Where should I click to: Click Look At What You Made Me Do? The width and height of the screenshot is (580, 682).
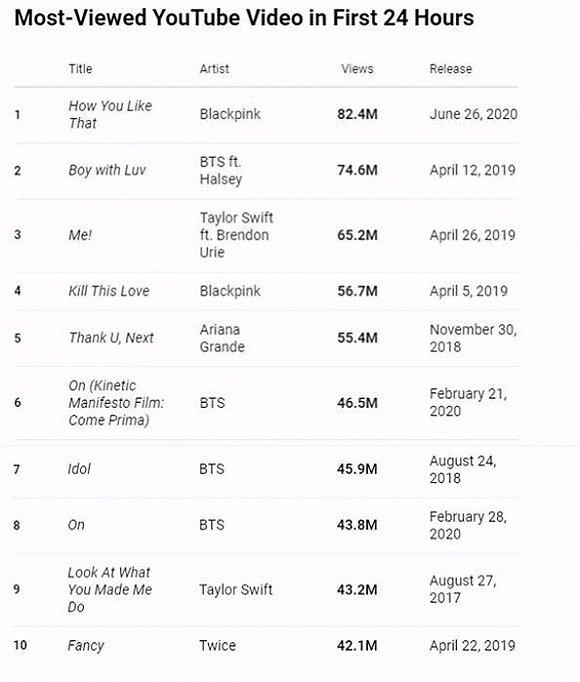click(110, 589)
